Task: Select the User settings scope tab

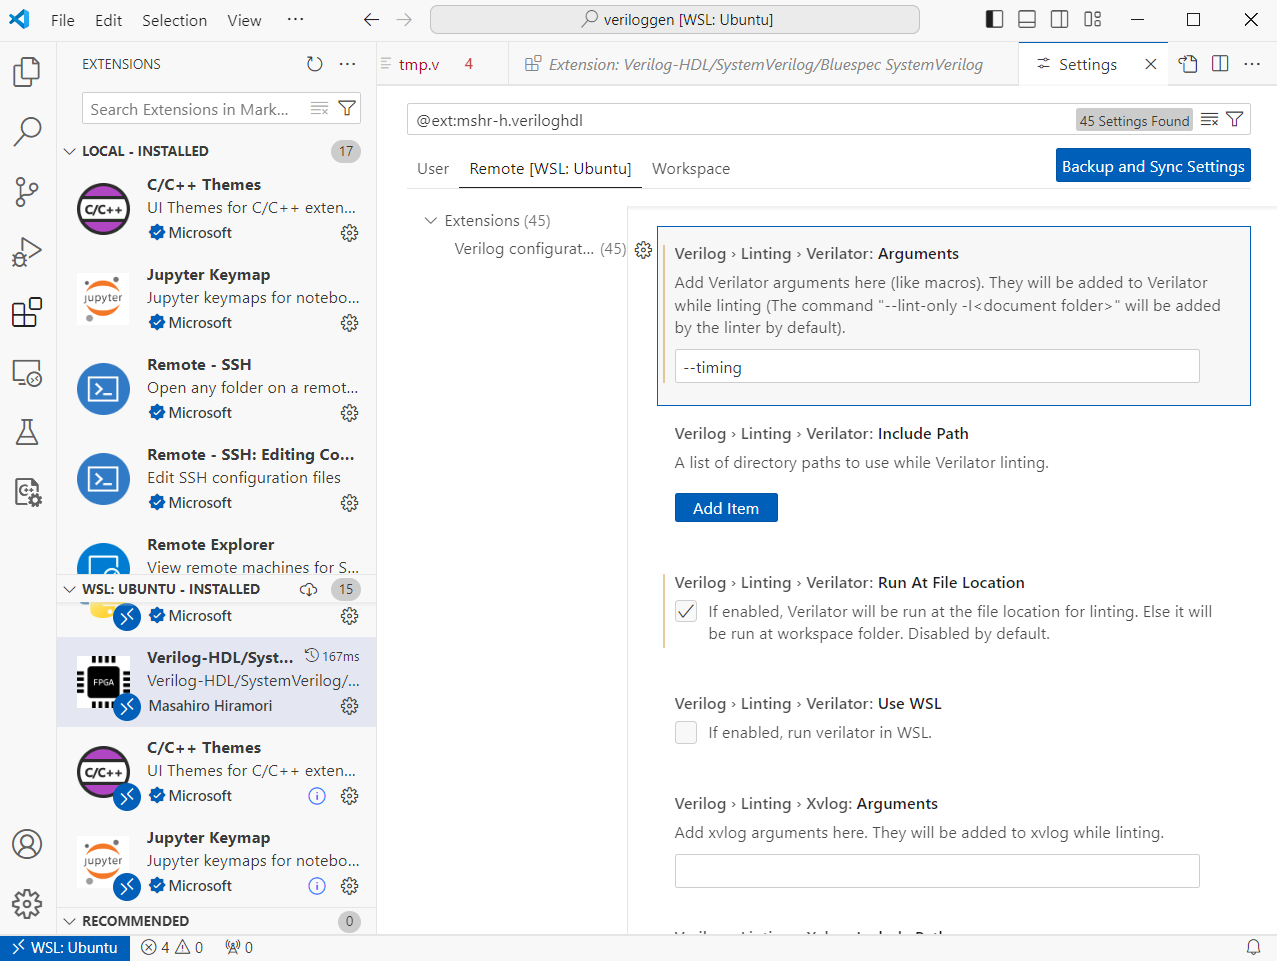Action: point(433,168)
